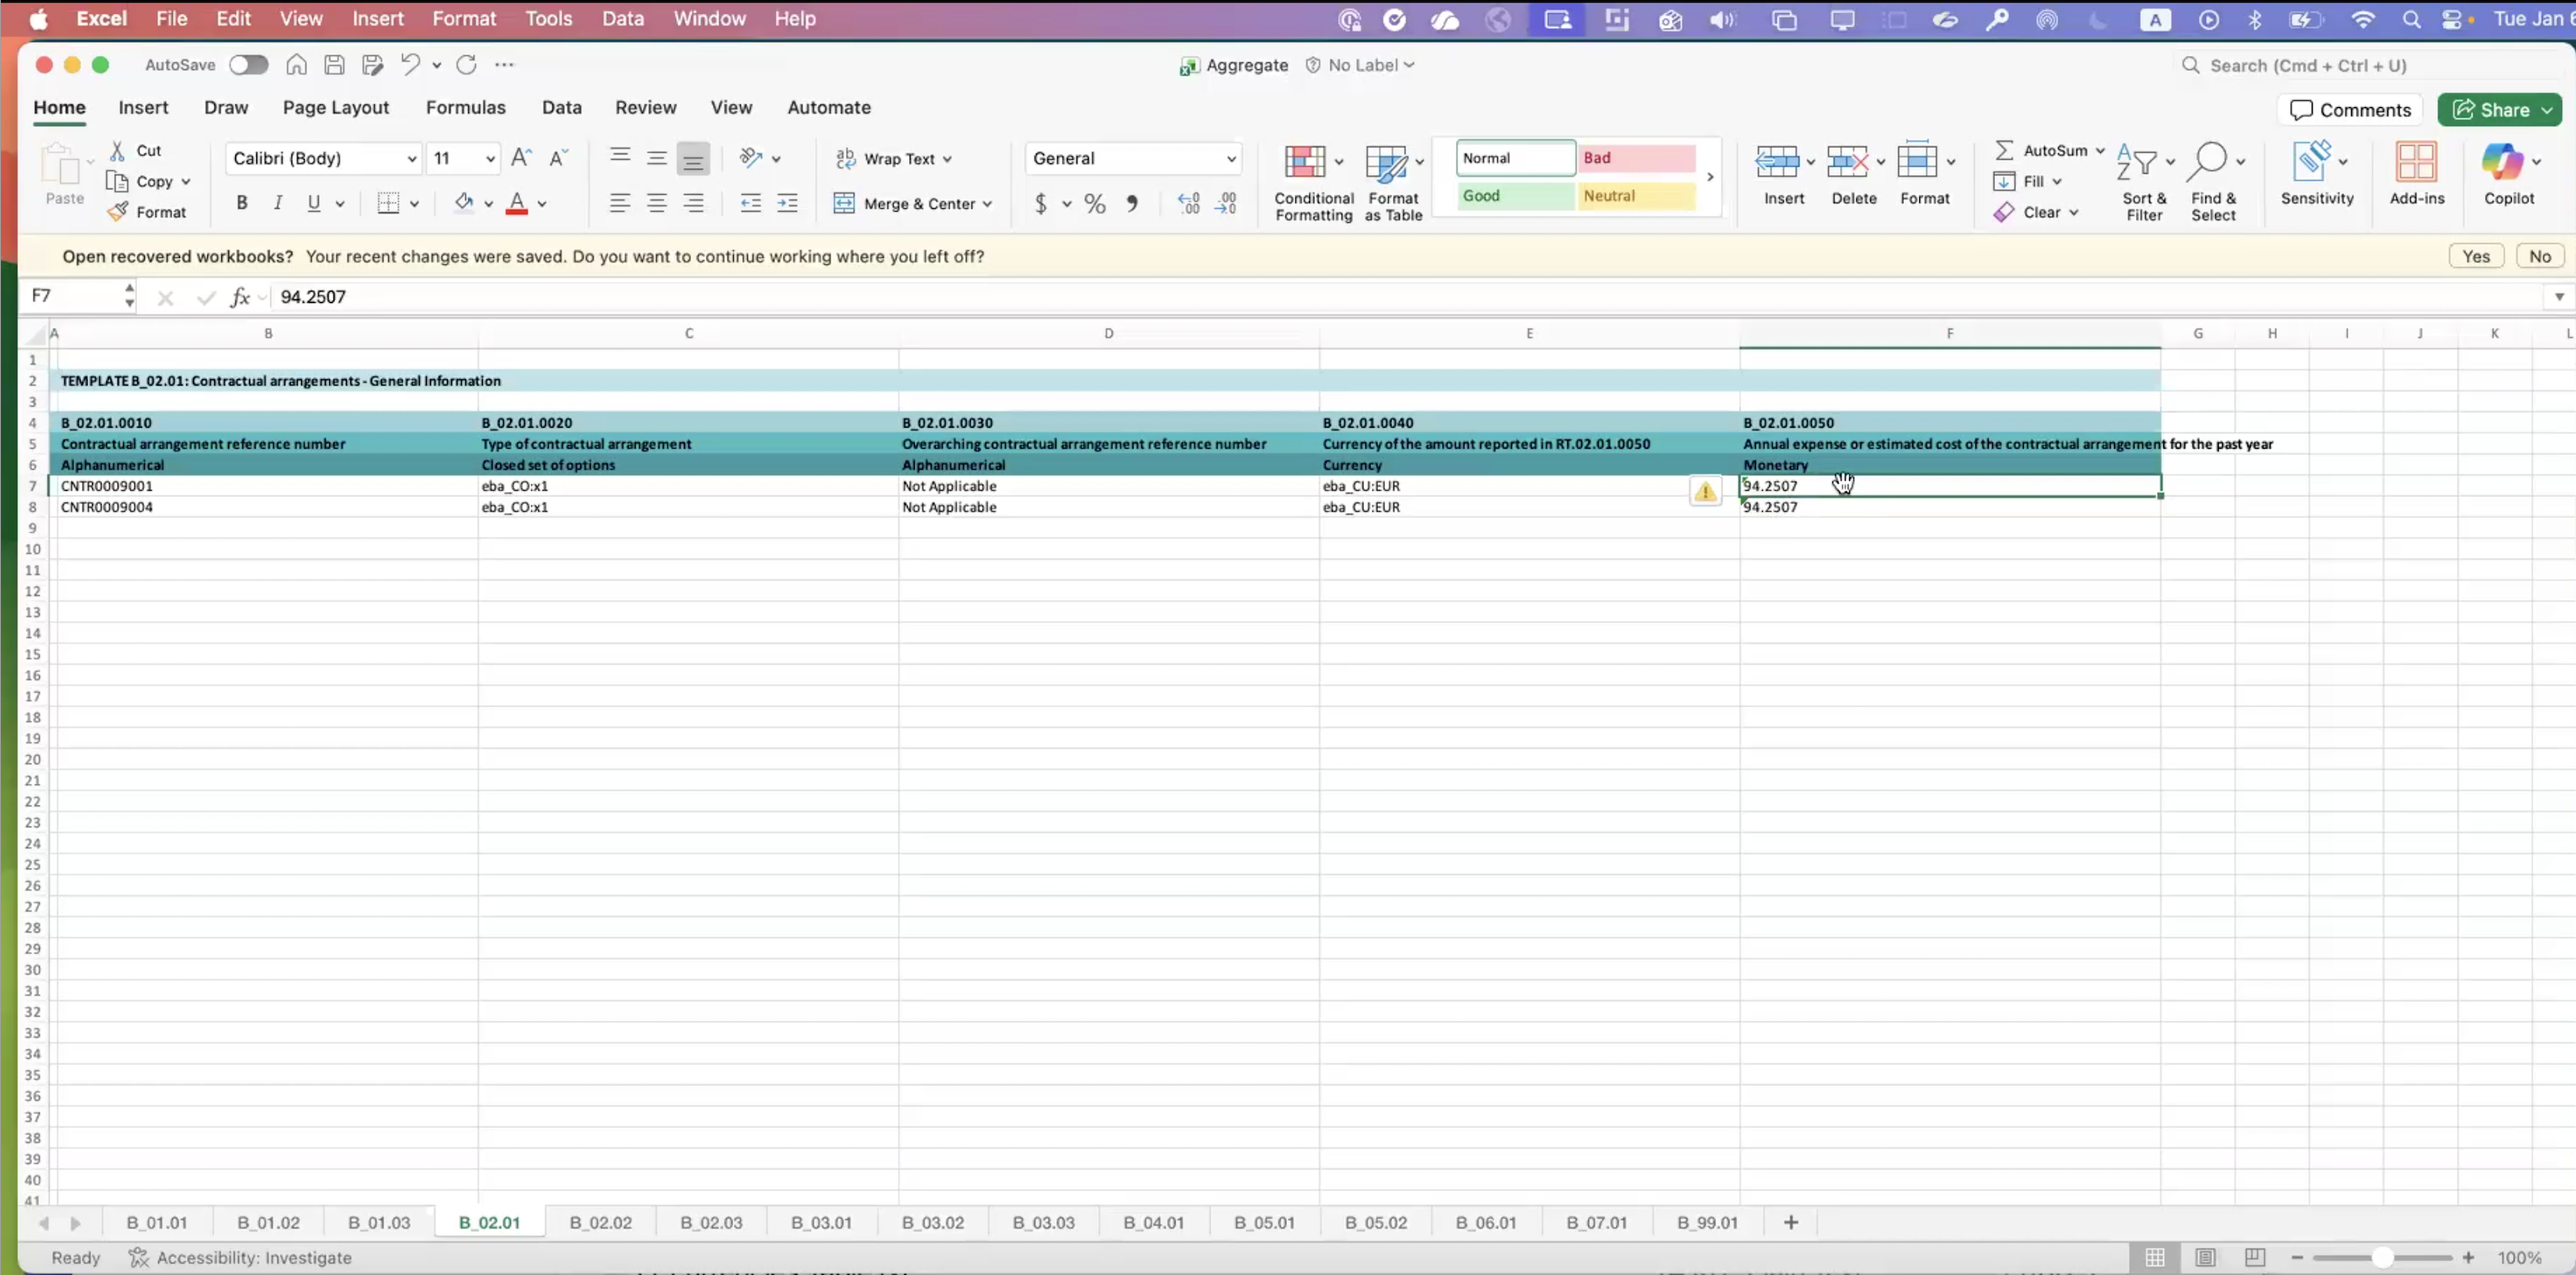Screen dimensions: 2576x1275
Task: Click the Home icon in title bar
Action: pyautogui.click(x=296, y=65)
